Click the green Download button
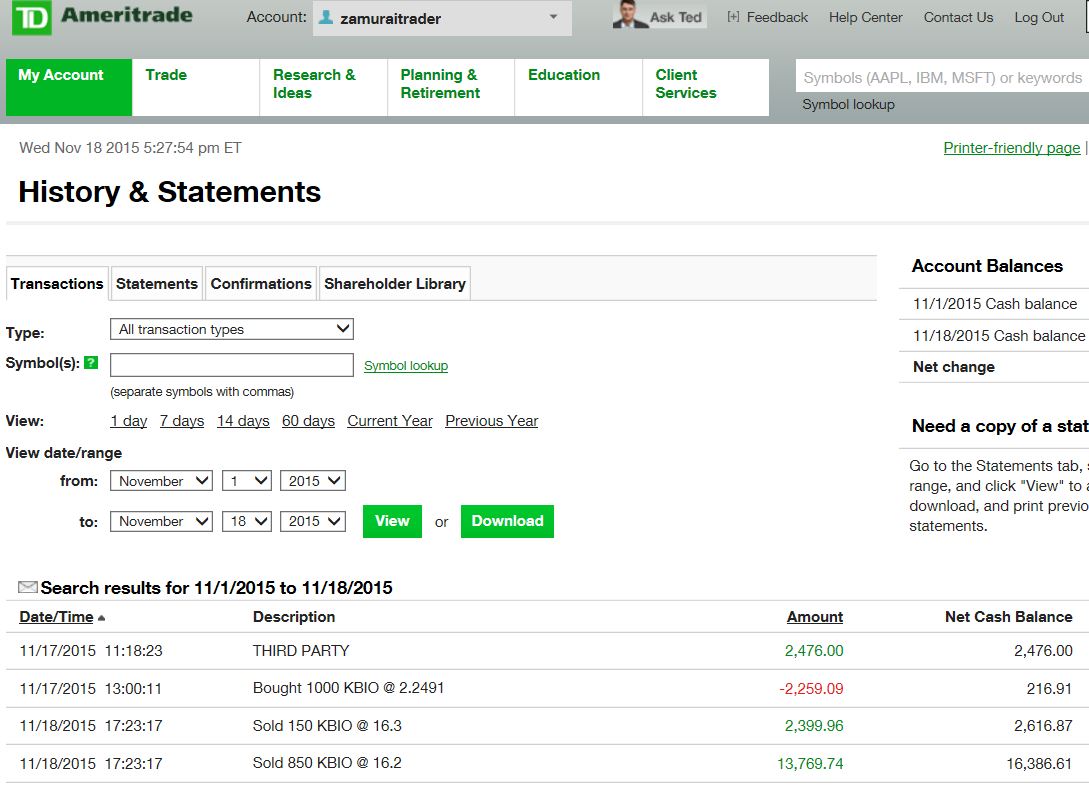The image size is (1089, 787). [x=507, y=521]
